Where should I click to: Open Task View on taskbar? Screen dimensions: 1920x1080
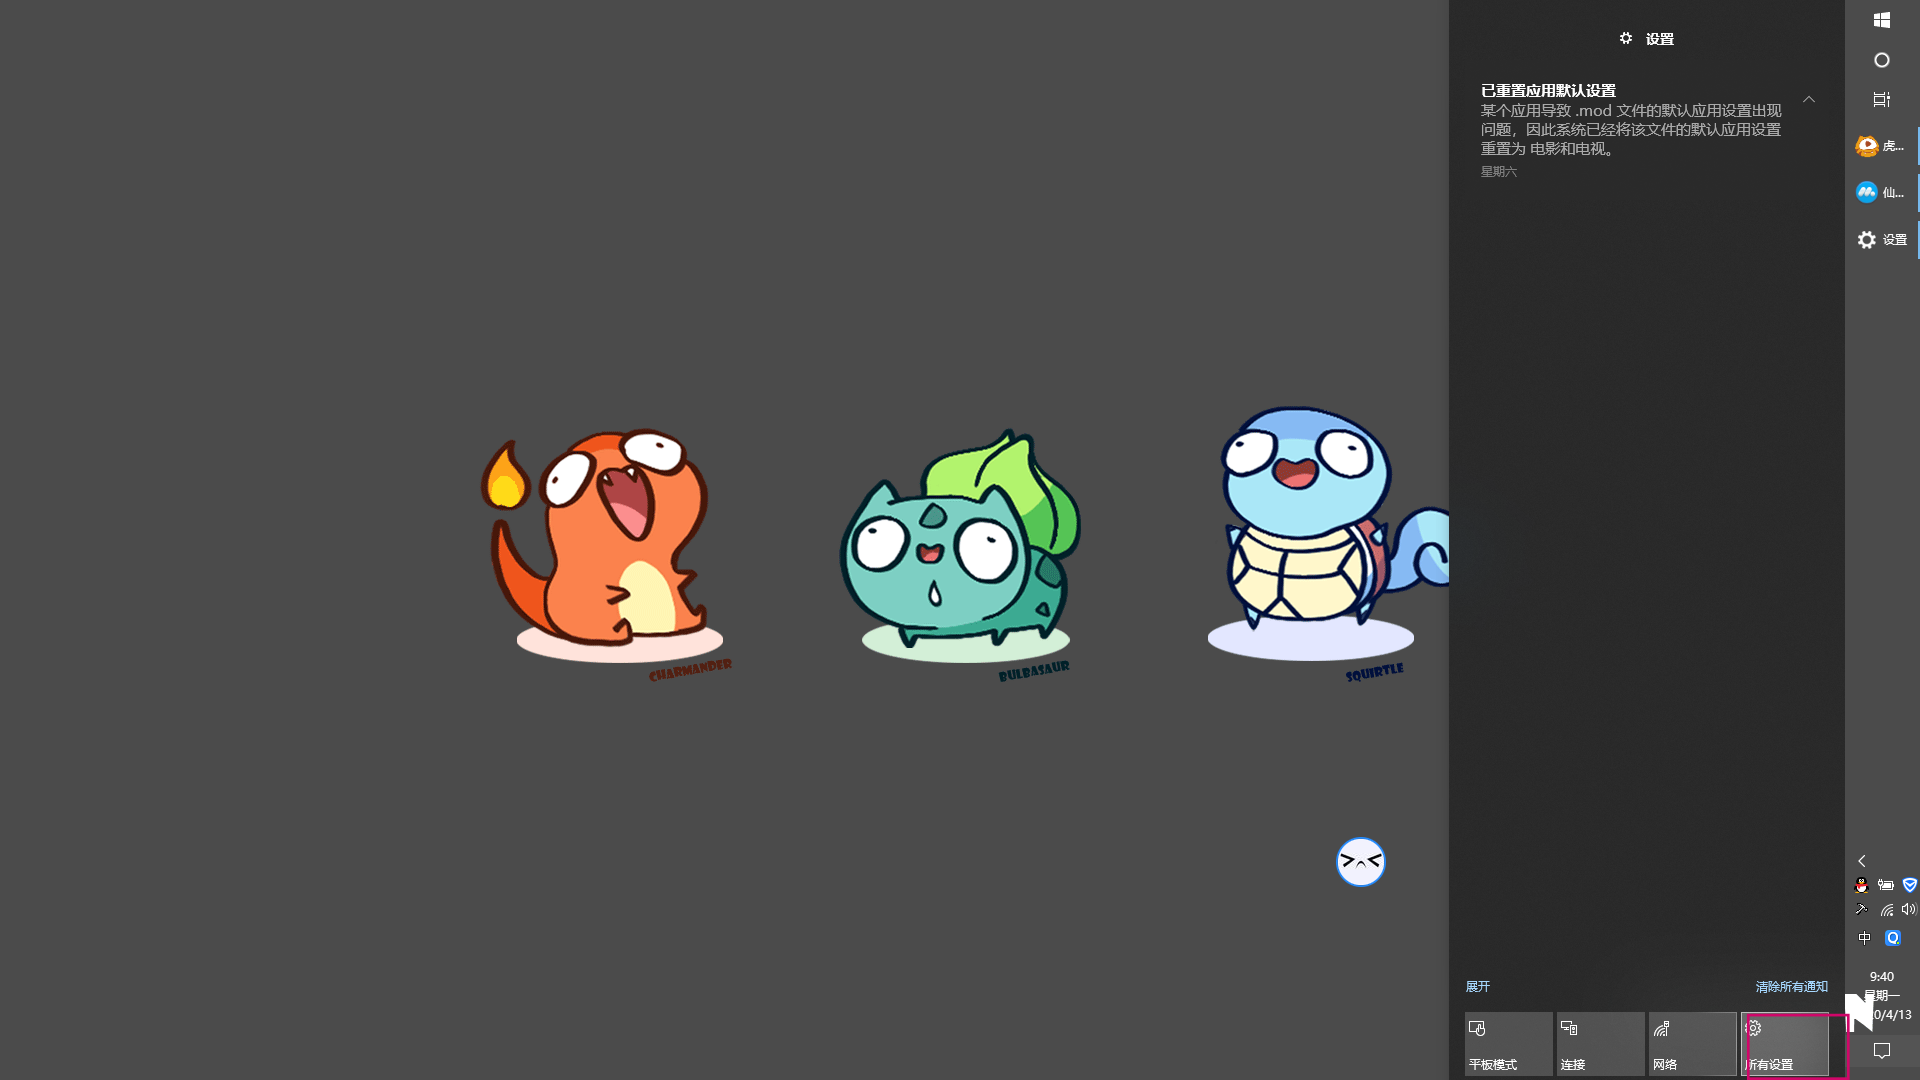(x=1881, y=100)
